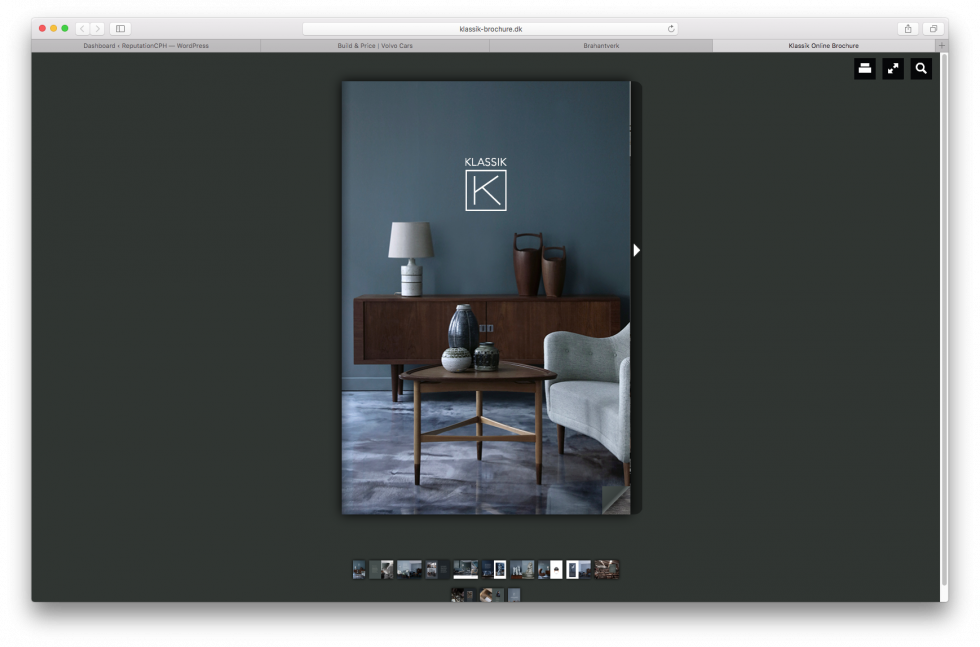Select the Klassik Online Brochure tab
The width and height of the screenshot is (980, 647).
pos(824,46)
